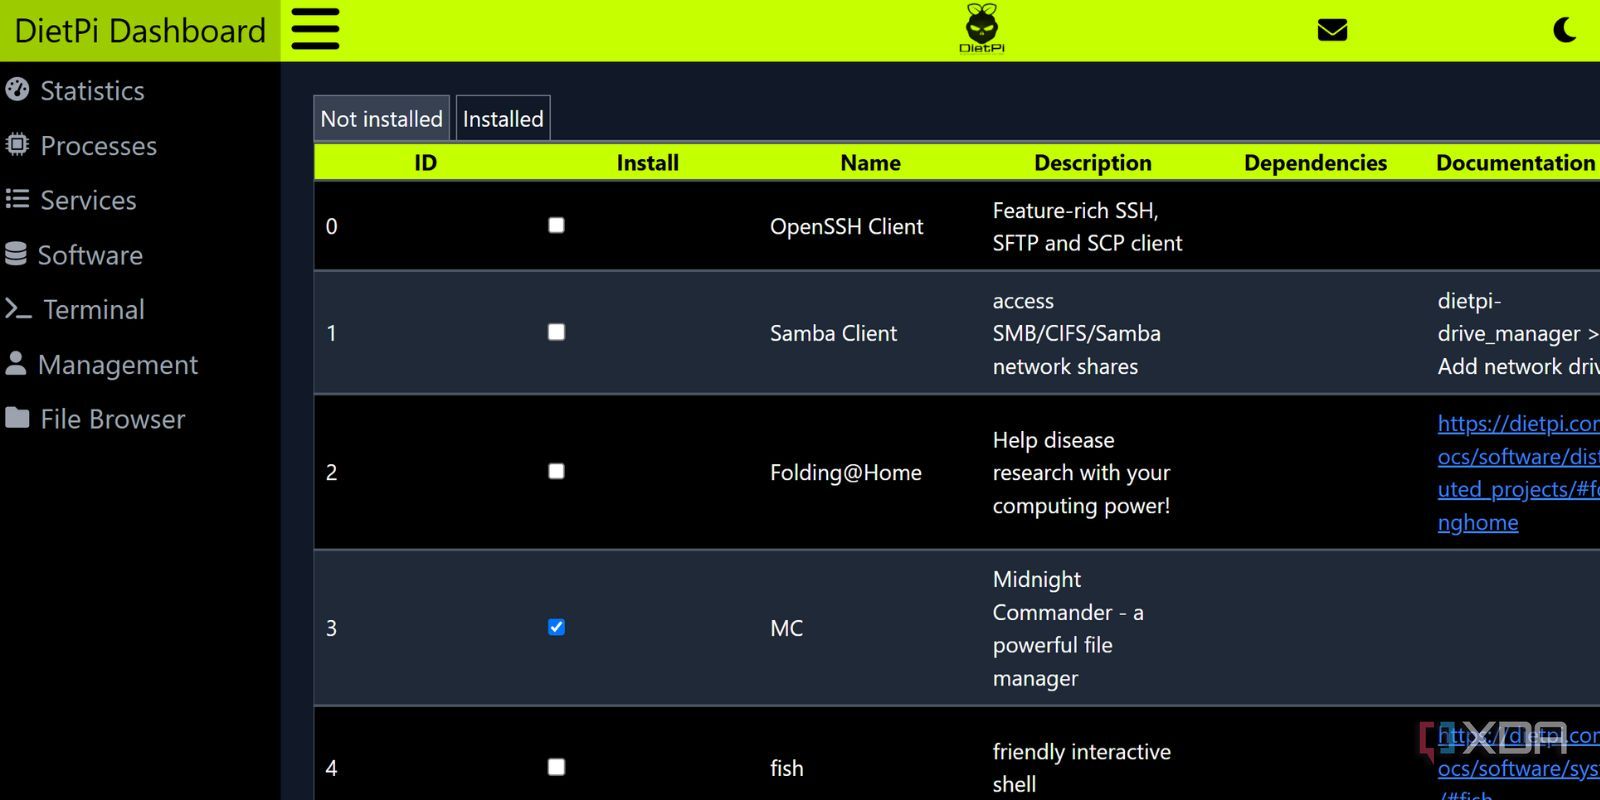Tick the Folding@Home install checkbox
Screen dimensions: 1600x800
[x=557, y=471]
